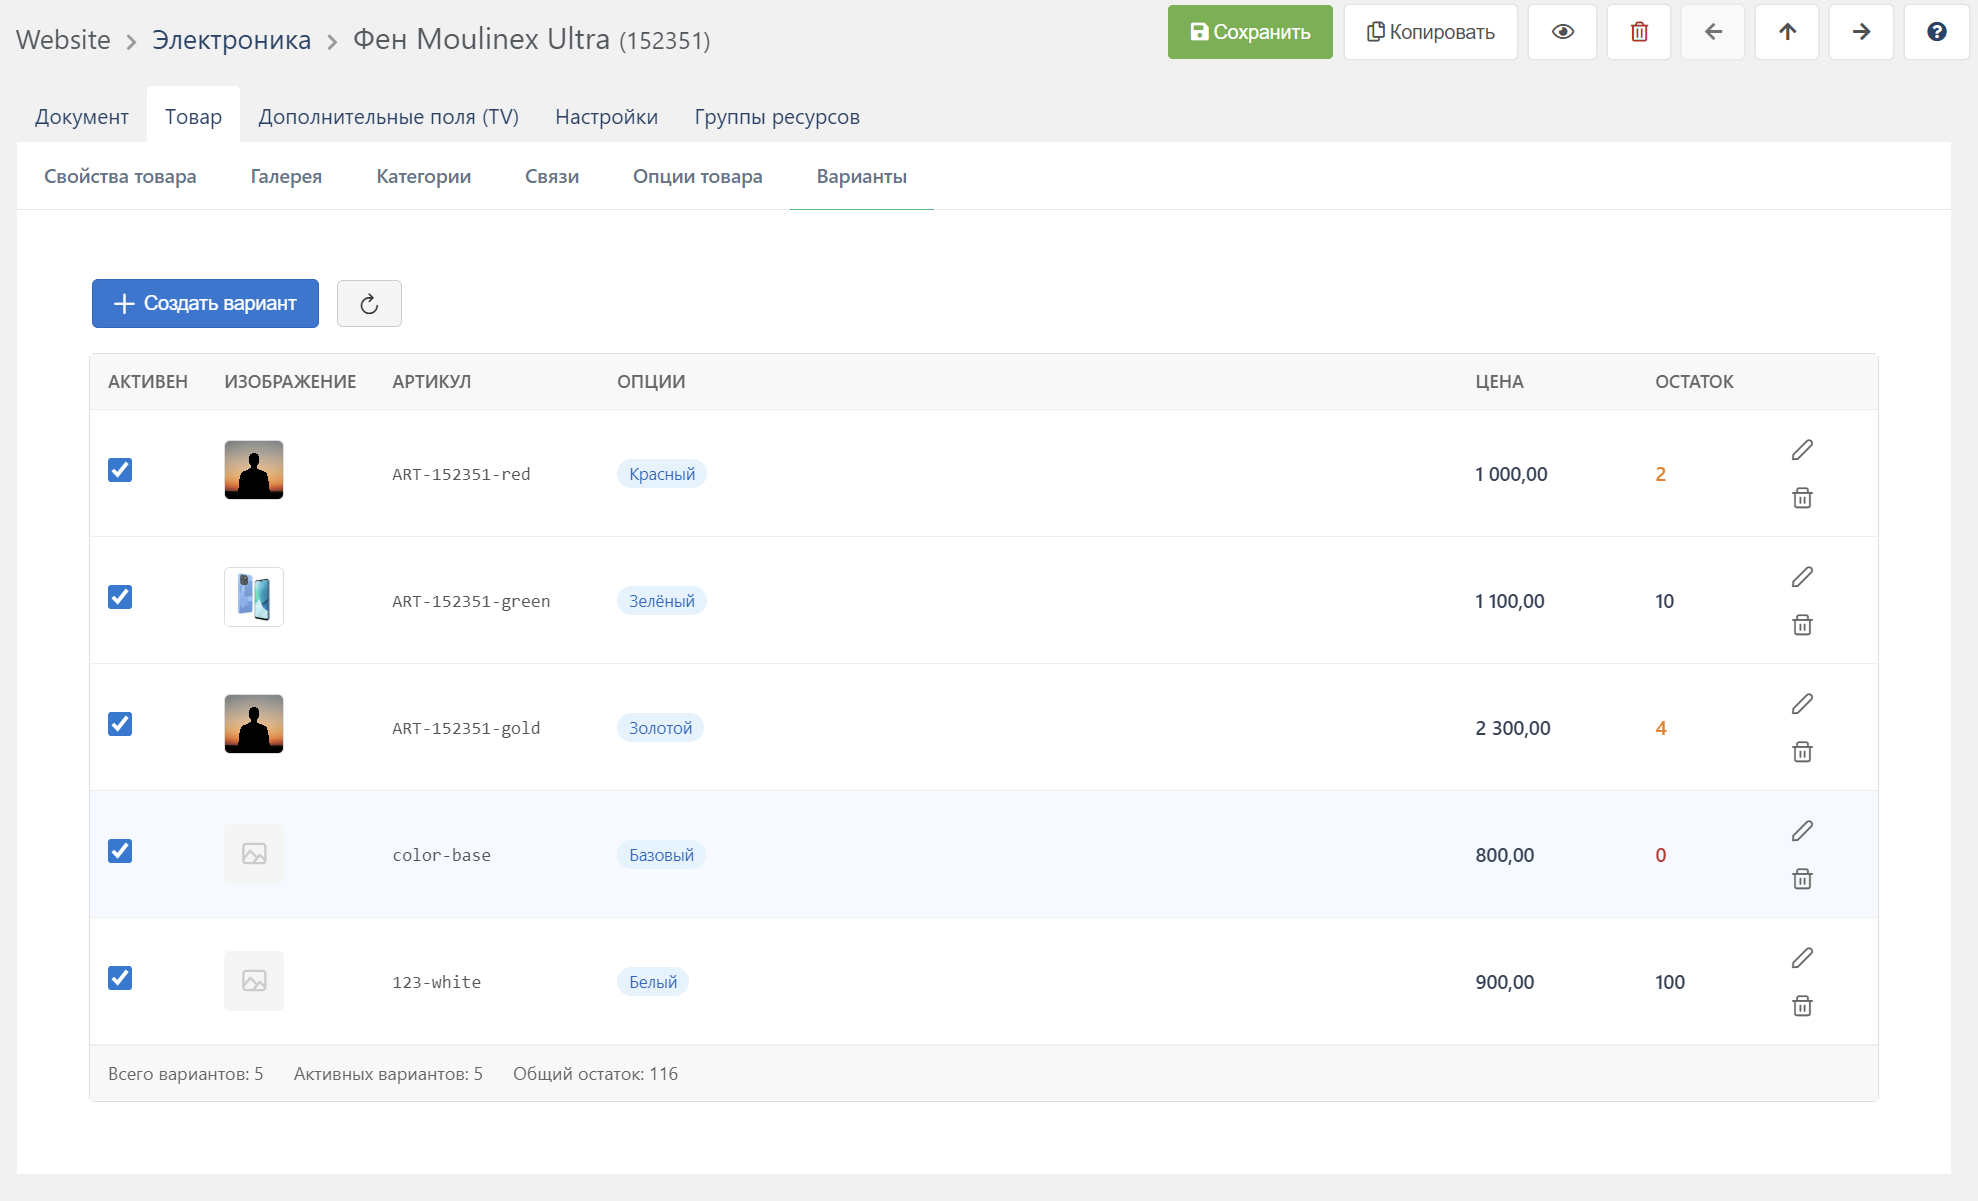The height and width of the screenshot is (1201, 1978).
Task: Disable the 123-white variant checkbox
Action: coord(120,978)
